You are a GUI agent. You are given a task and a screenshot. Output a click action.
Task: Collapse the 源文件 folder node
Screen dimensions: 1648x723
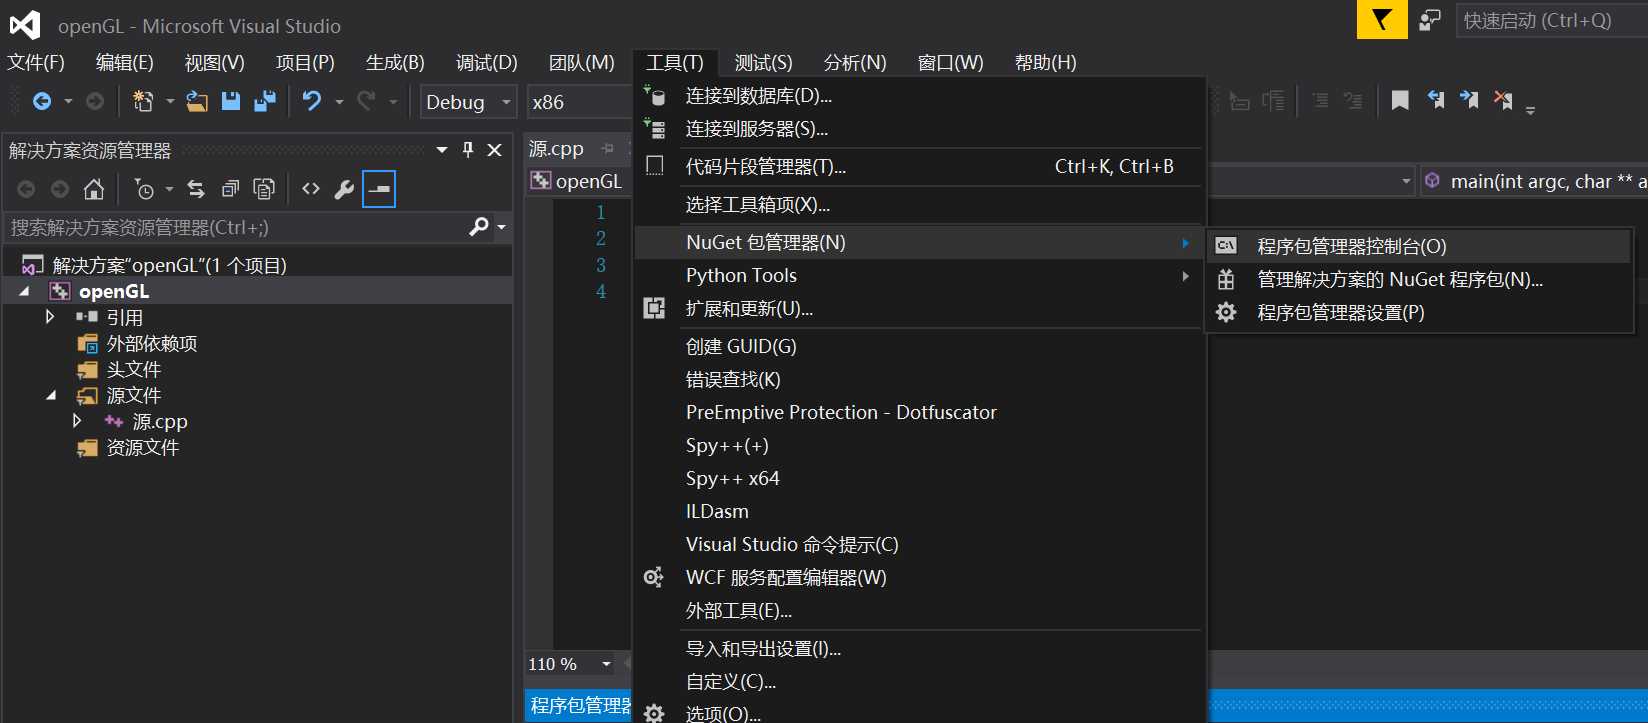50,395
